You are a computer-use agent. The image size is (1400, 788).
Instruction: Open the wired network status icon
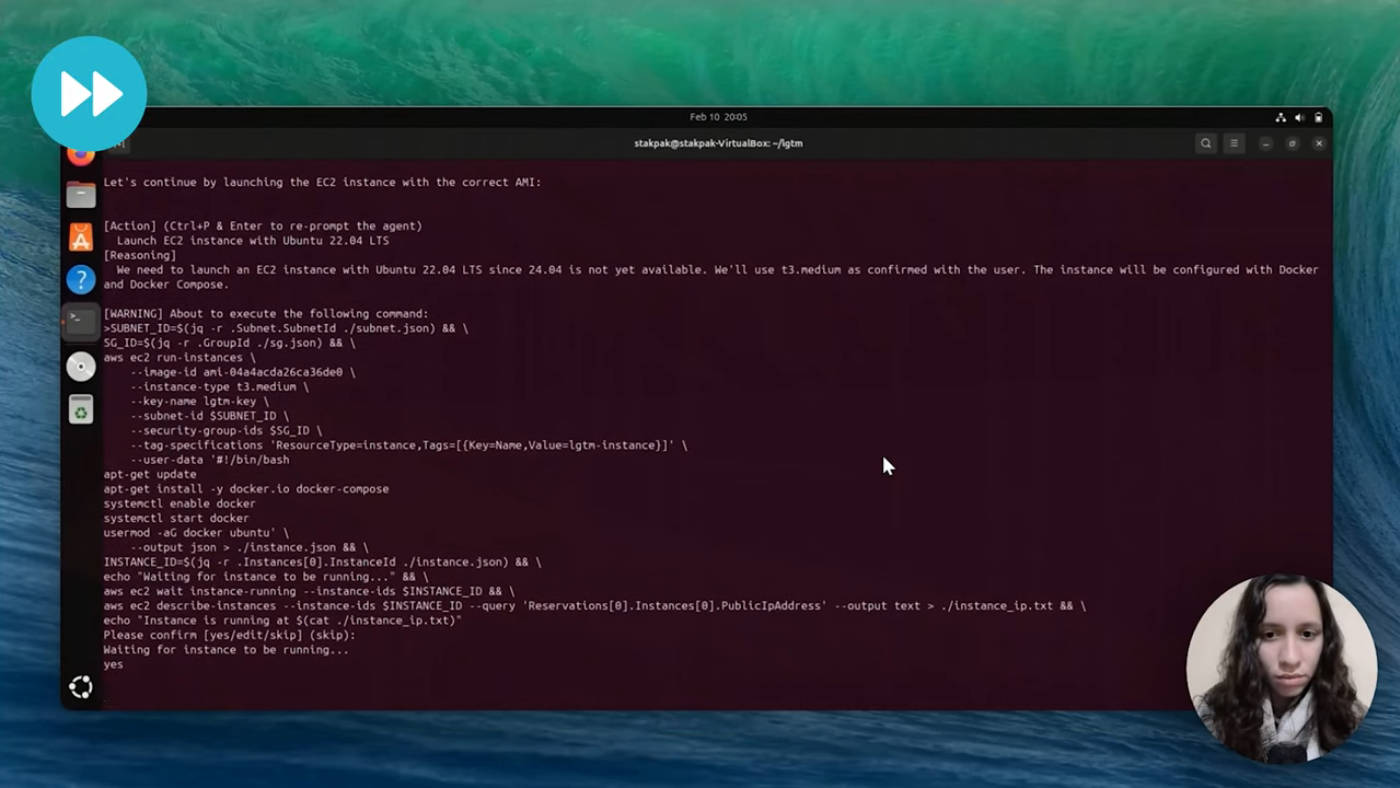1280,117
